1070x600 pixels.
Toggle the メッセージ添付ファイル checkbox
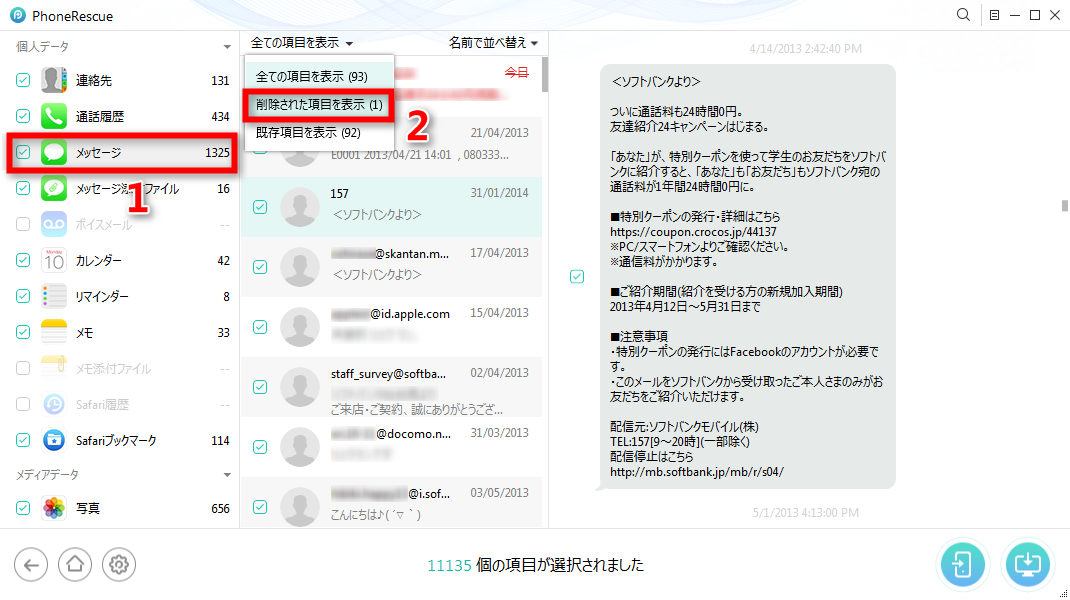click(23, 188)
